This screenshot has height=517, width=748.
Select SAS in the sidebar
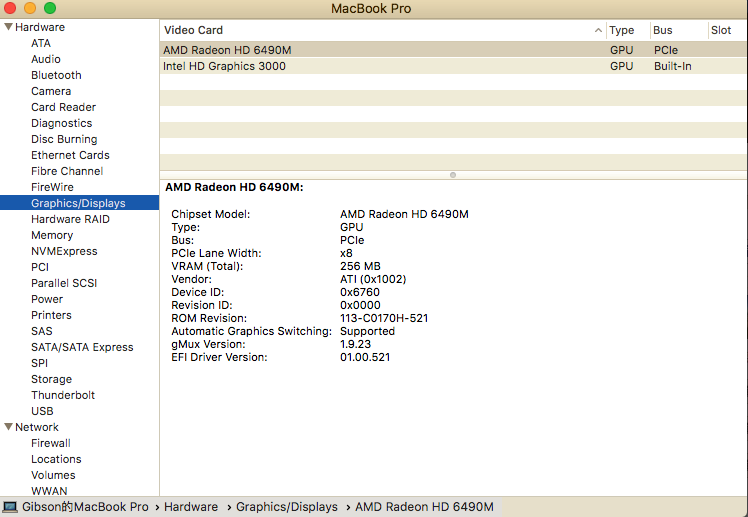coord(42,331)
